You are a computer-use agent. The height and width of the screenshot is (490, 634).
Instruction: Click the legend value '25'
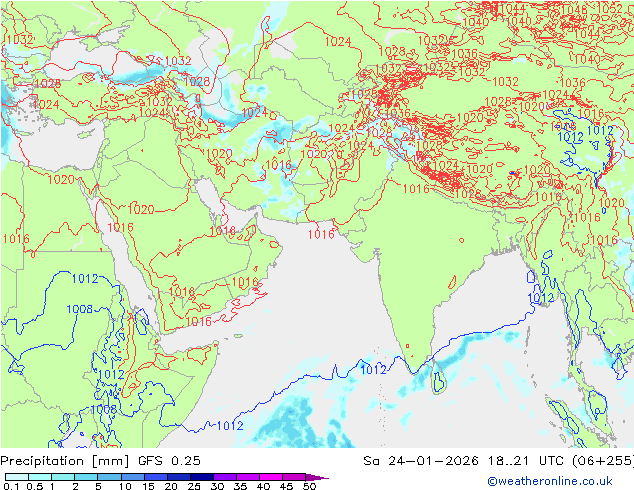(x=194, y=486)
